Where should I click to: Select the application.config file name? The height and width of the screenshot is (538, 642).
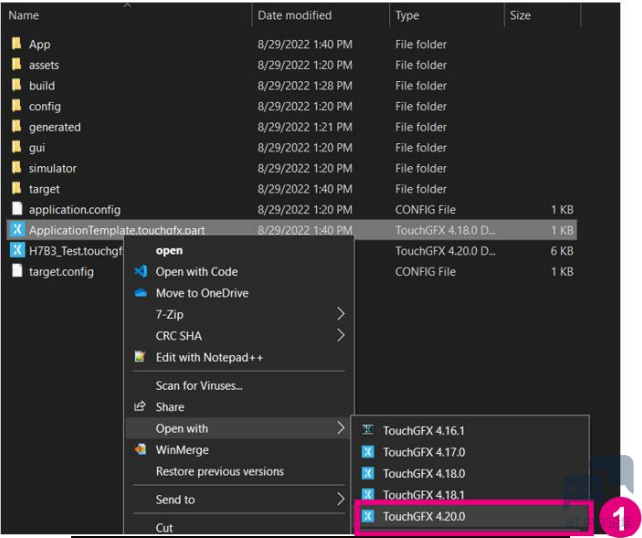pos(75,210)
